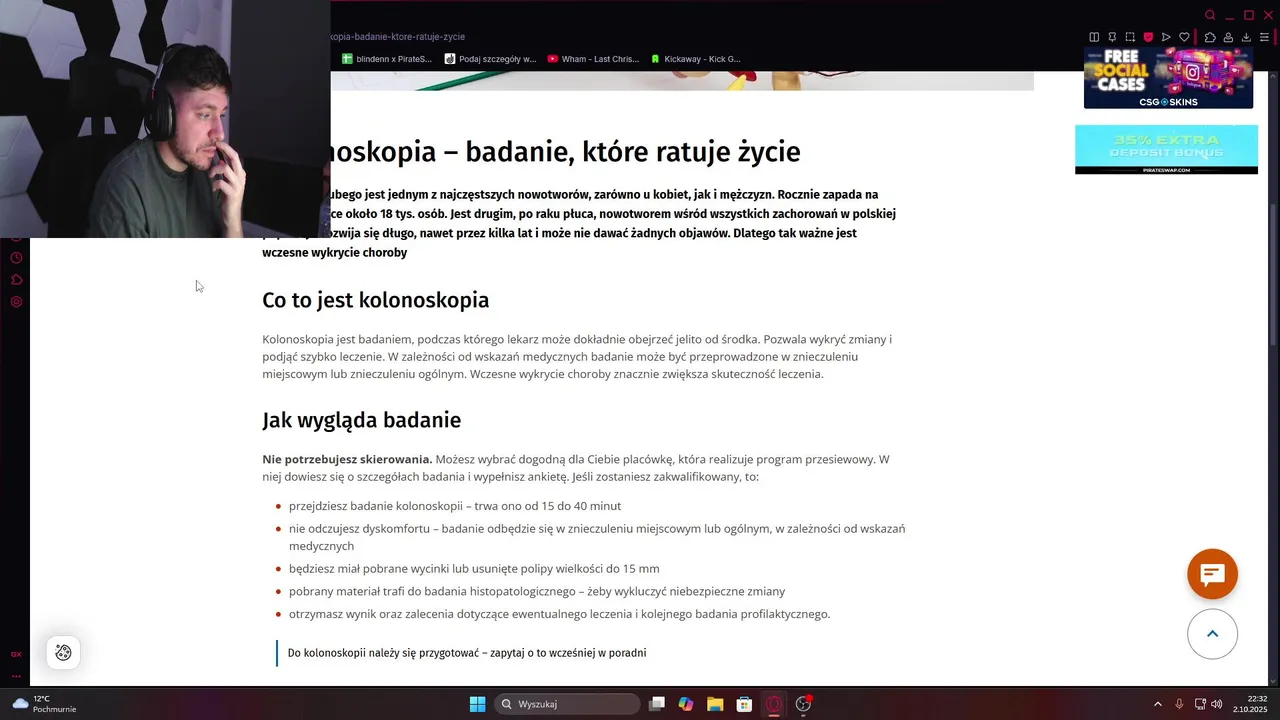This screenshot has width=1280, height=720.
Task: Open weather widget 12°C Pochmurnie
Action: pos(44,704)
